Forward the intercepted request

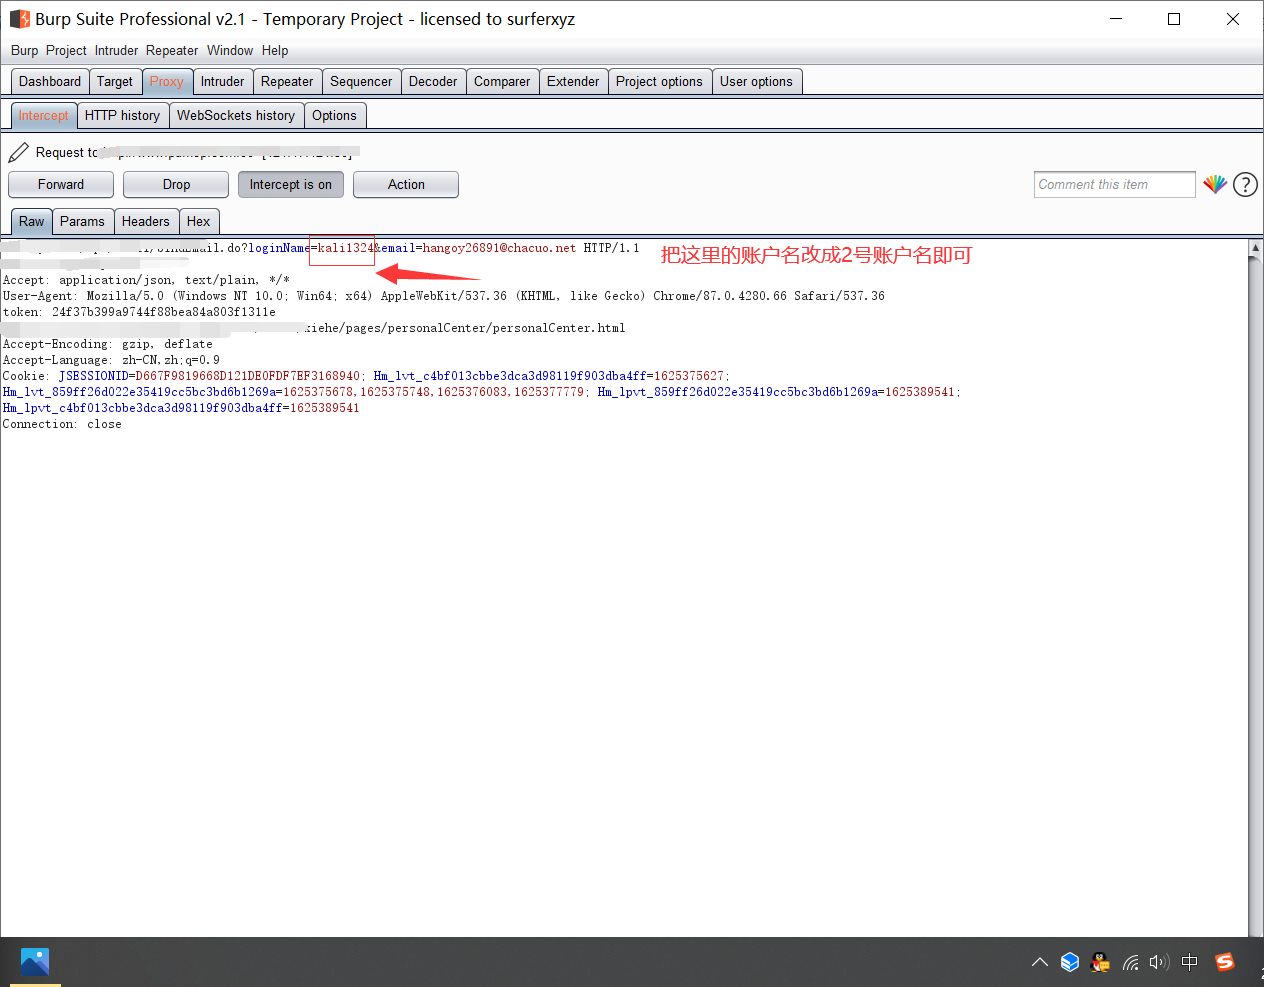[61, 185]
